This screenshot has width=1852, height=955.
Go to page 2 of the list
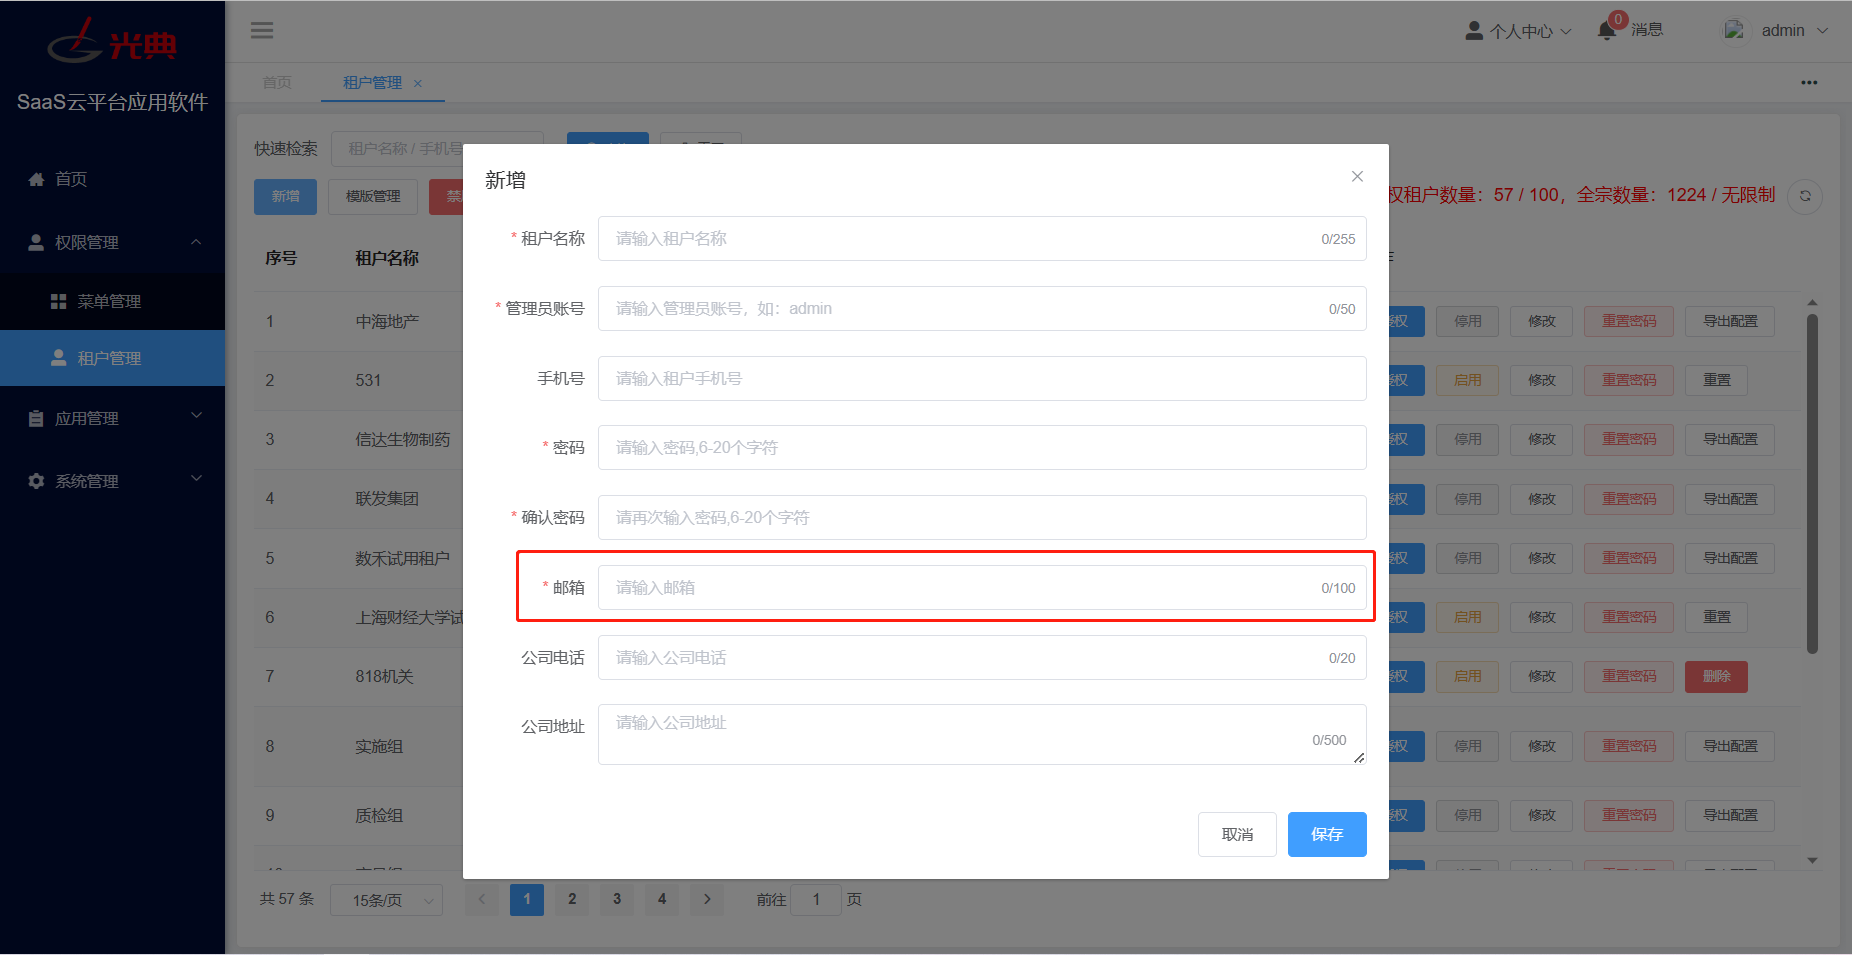(572, 899)
